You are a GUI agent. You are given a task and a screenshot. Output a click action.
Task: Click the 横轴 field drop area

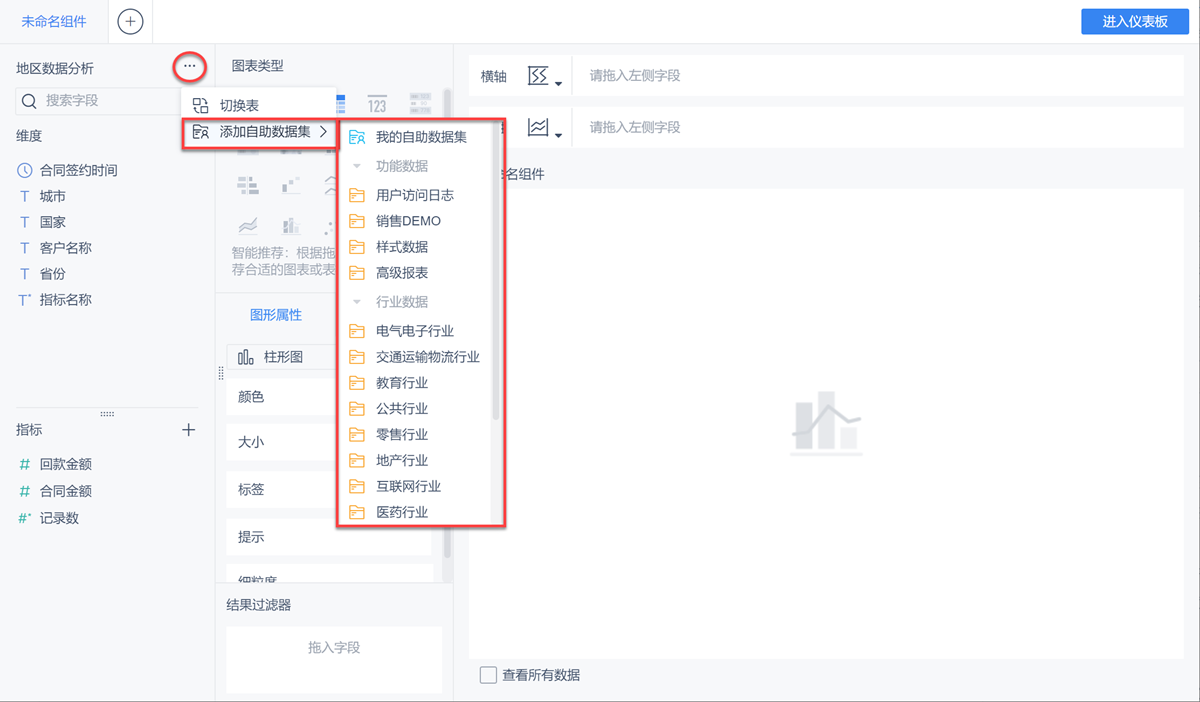tap(880, 76)
